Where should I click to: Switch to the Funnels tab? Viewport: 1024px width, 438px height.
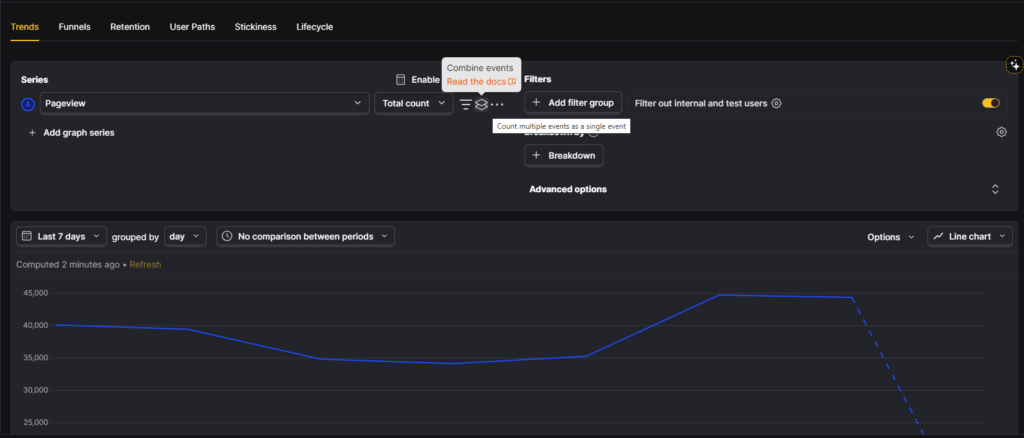tap(74, 27)
